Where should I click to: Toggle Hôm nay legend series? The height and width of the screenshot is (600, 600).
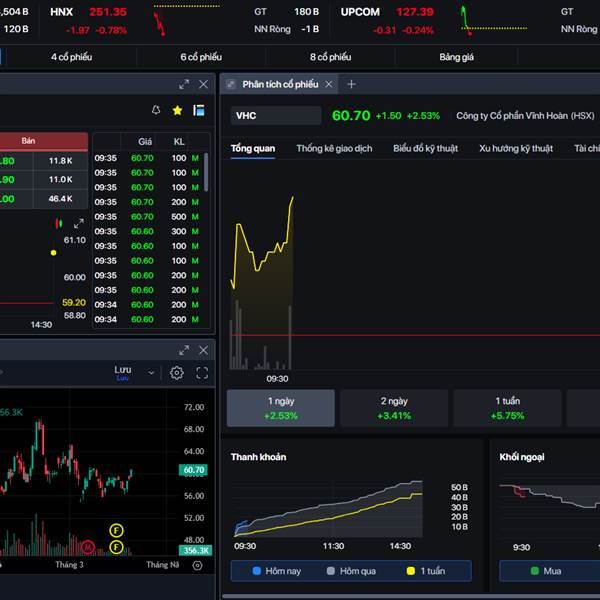coord(277,571)
